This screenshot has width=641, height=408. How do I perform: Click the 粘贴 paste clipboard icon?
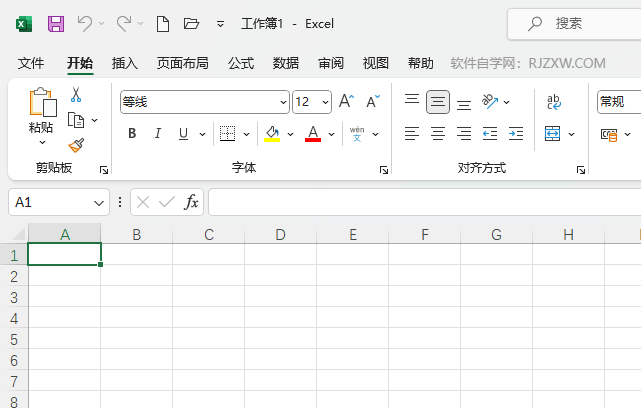tap(42, 102)
